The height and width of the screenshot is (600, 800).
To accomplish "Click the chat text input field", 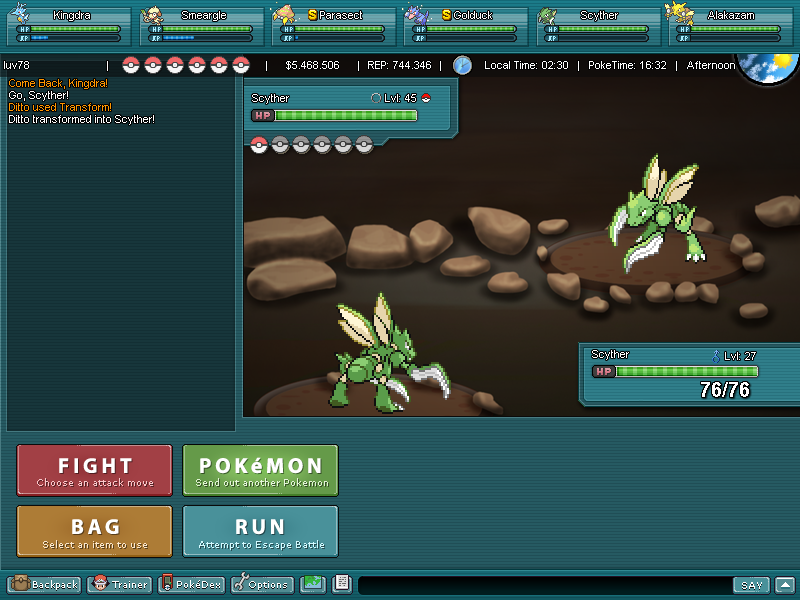I will 545,585.
